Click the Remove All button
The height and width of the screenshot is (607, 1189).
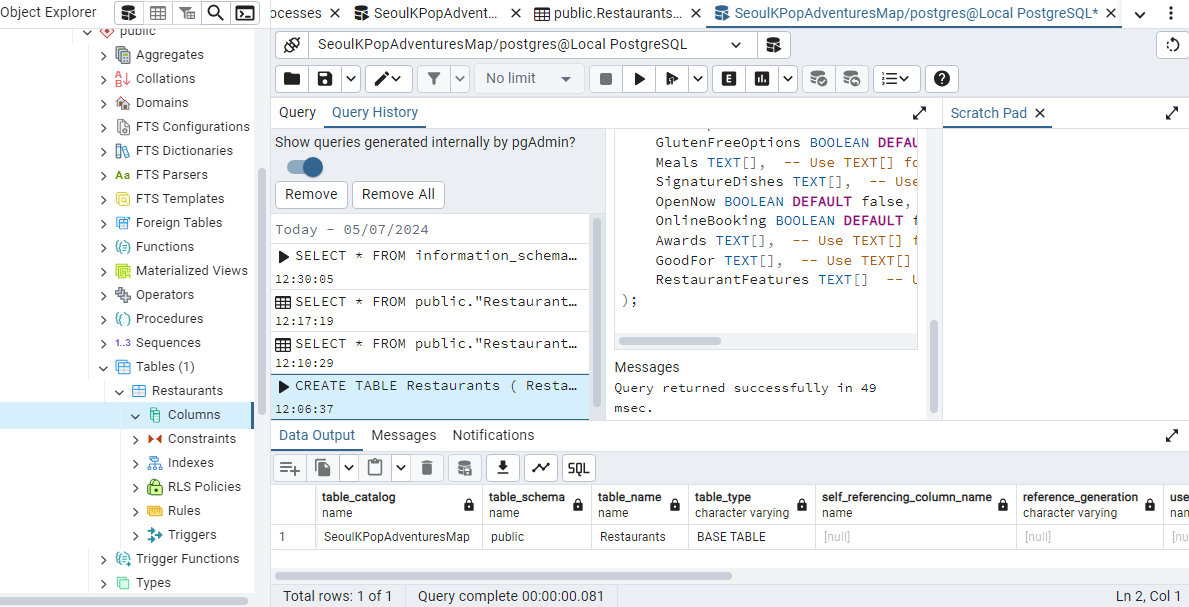point(398,194)
